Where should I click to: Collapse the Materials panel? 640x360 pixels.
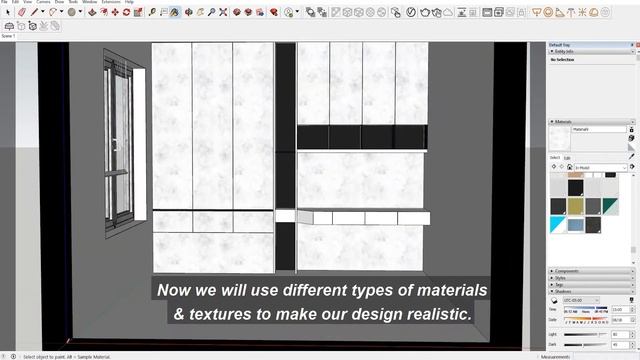coord(591,122)
